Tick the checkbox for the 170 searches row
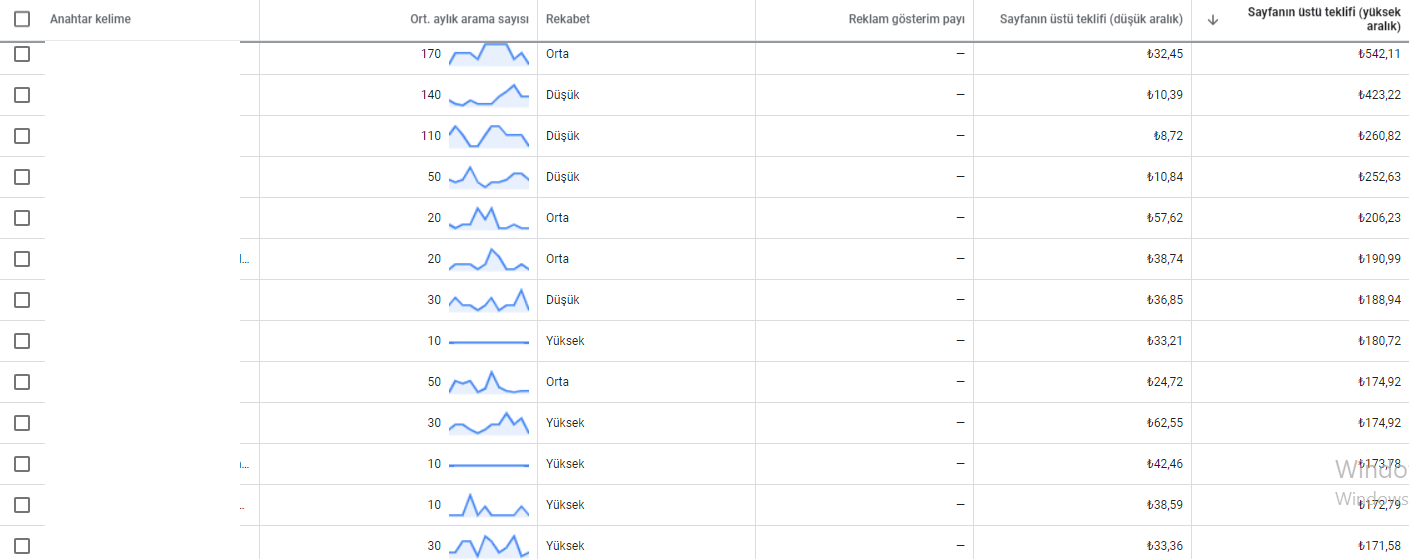 22,54
